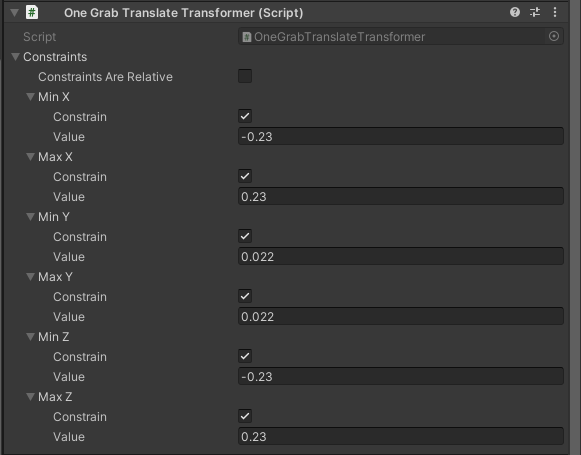Uncheck the Min X Constrain checkbox

pyautogui.click(x=245, y=116)
